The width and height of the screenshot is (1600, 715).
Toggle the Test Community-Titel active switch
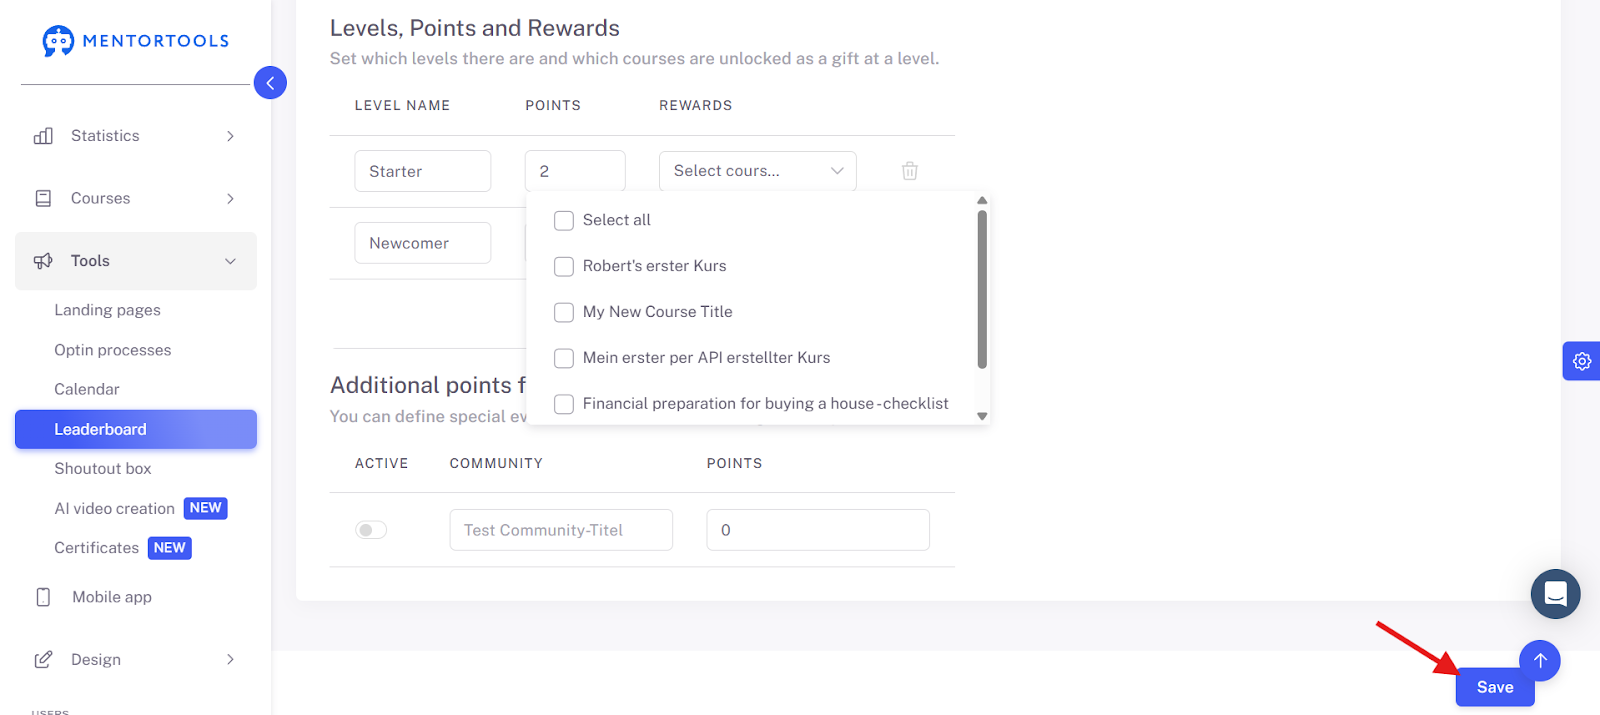click(371, 530)
